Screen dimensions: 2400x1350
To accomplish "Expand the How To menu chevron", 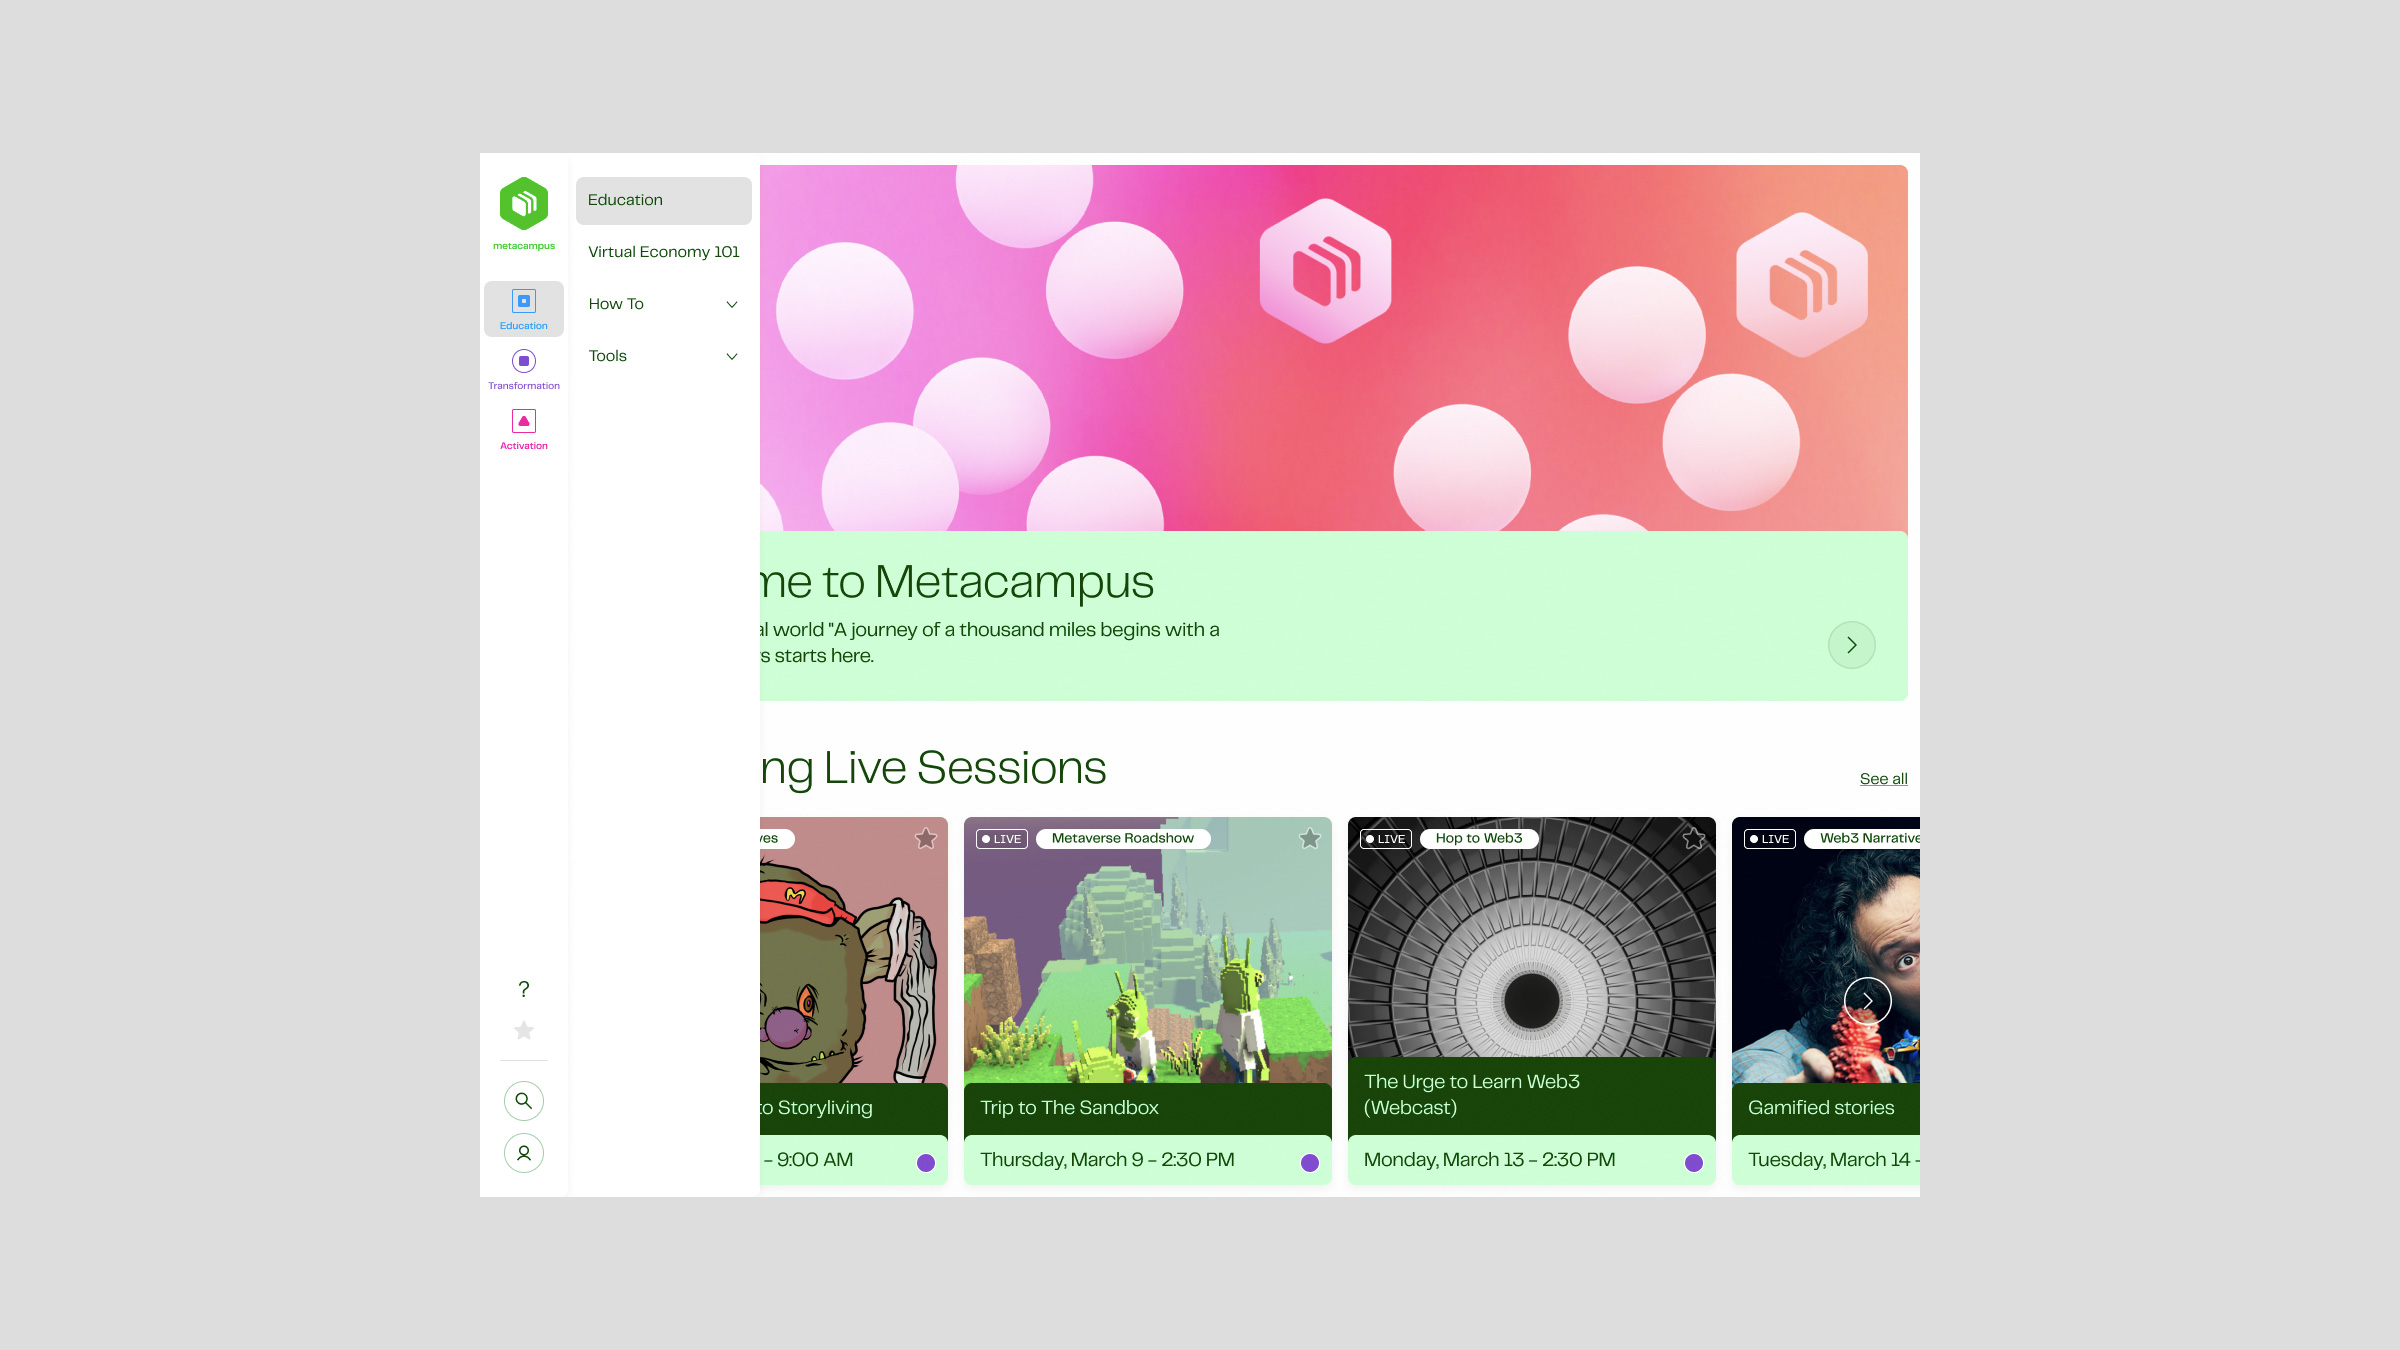I will (732, 304).
